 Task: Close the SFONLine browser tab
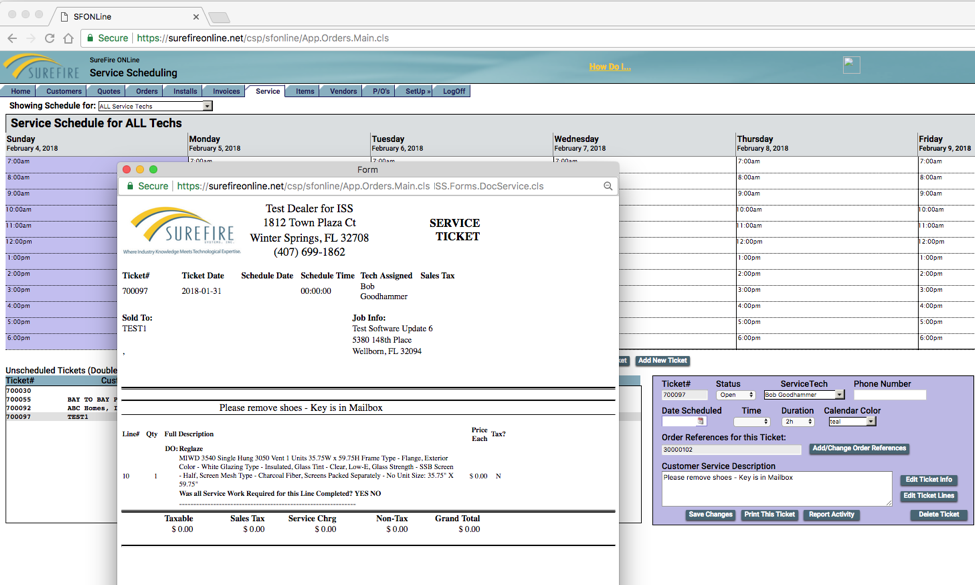pyautogui.click(x=196, y=17)
